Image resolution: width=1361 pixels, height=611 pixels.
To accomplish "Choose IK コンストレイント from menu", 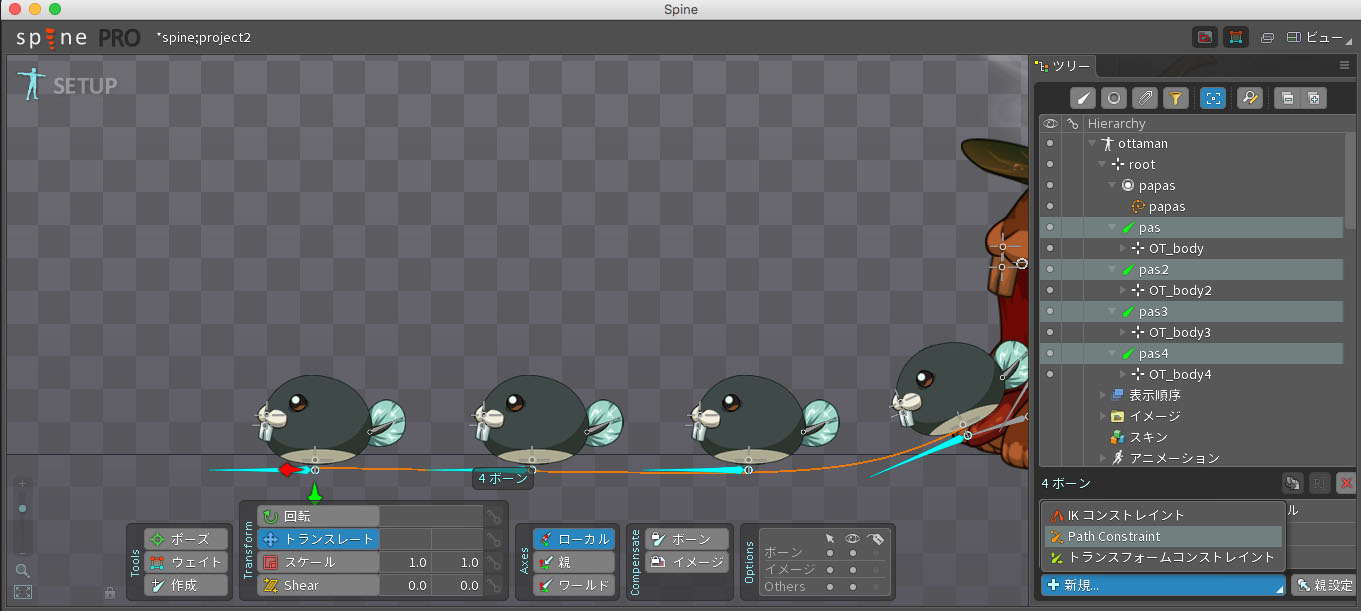I will (x=1162, y=515).
